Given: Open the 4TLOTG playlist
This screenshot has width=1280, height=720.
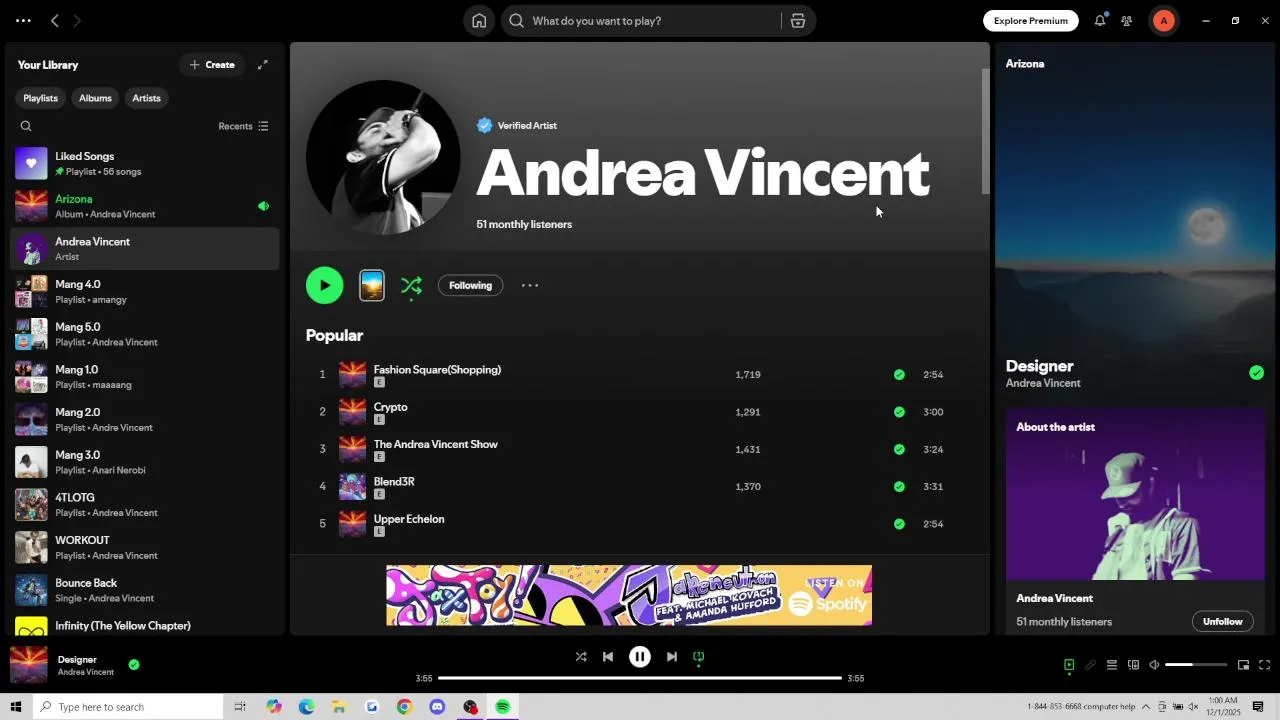Looking at the screenshot, I should [x=144, y=505].
